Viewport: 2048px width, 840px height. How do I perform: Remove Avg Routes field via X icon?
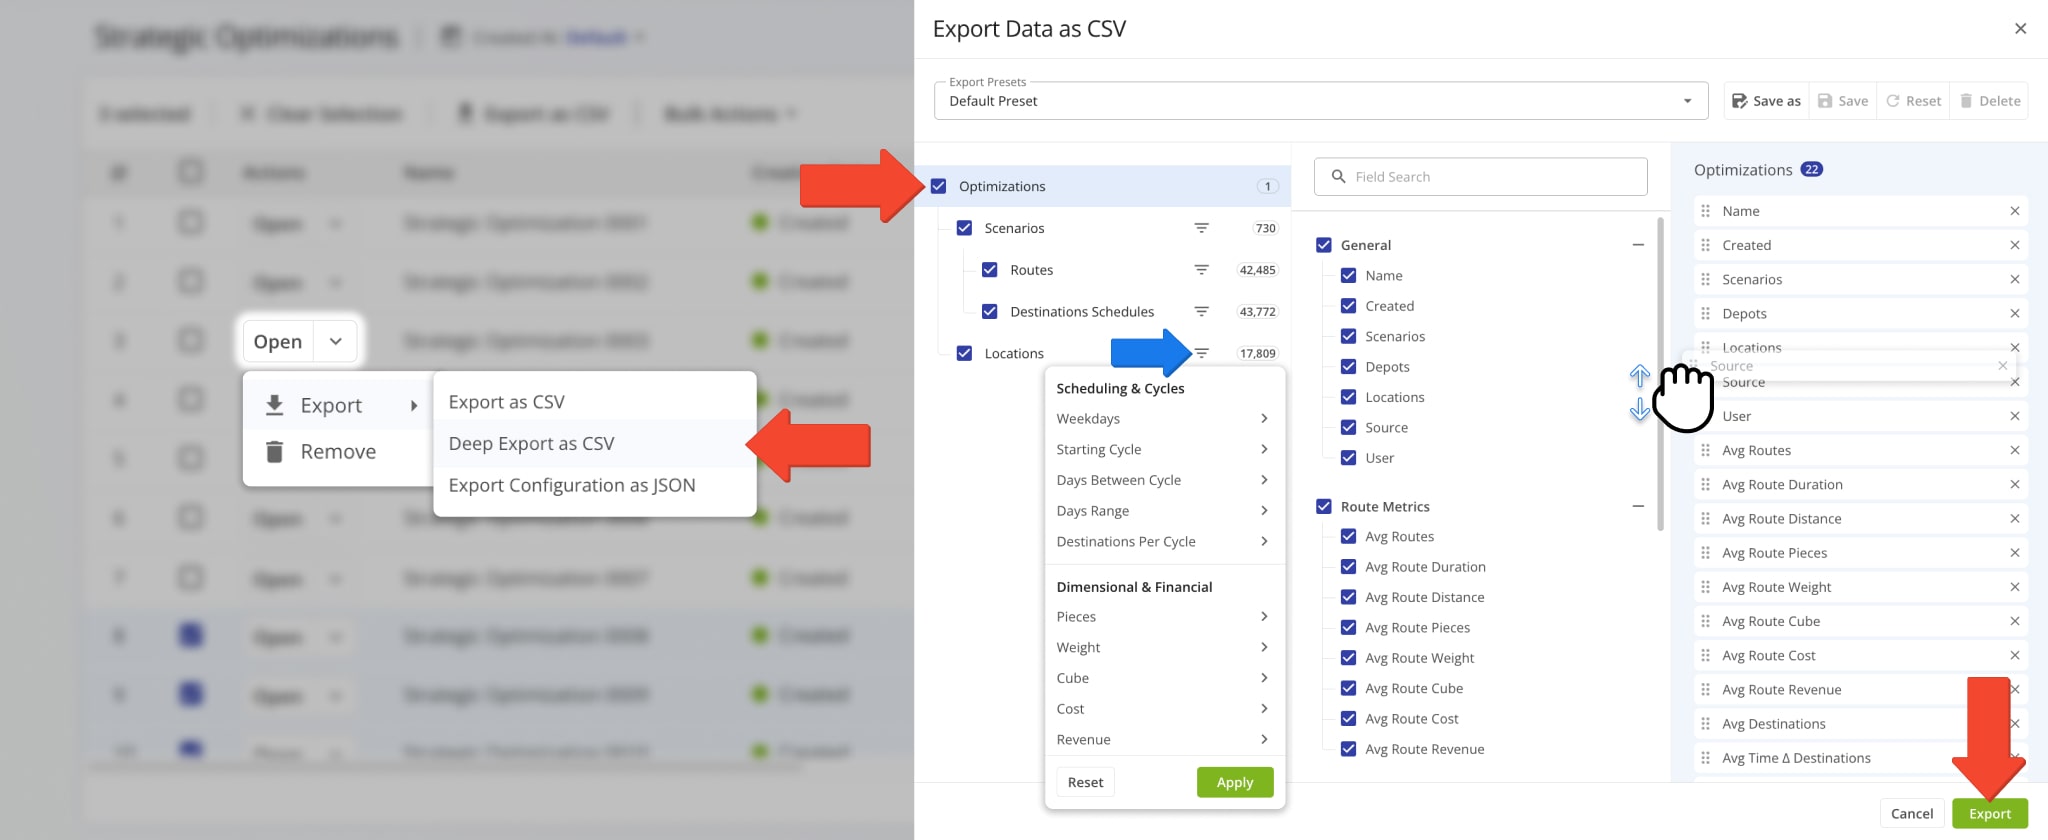point(2014,450)
